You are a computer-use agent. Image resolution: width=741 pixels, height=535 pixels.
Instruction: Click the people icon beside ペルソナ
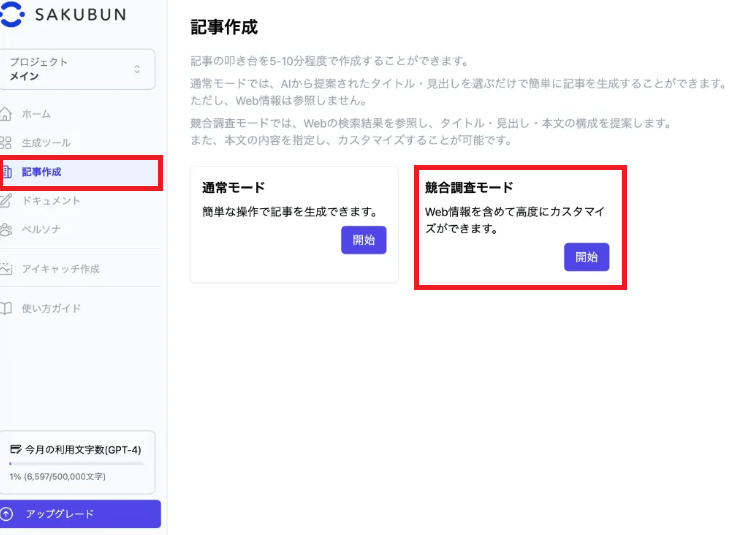6,230
